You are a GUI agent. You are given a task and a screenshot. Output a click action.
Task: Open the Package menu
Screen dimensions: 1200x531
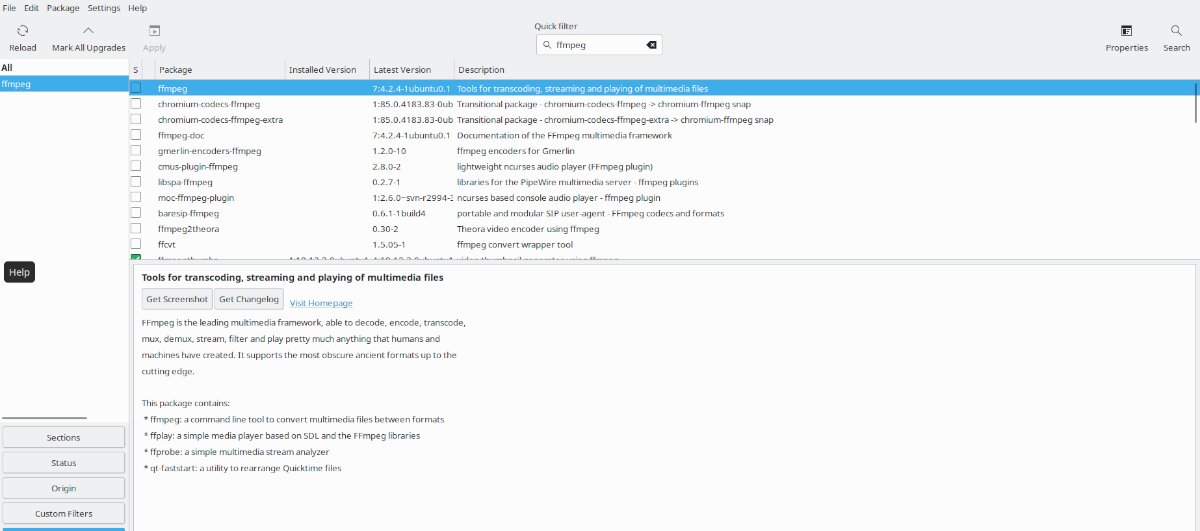pos(63,7)
